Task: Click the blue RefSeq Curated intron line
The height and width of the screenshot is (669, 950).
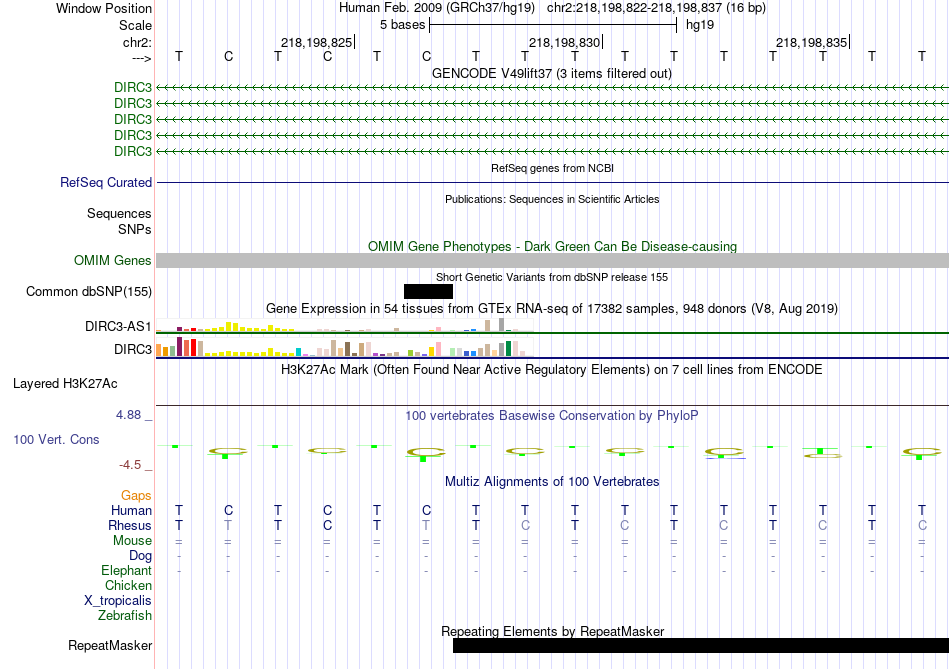Action: tap(552, 182)
